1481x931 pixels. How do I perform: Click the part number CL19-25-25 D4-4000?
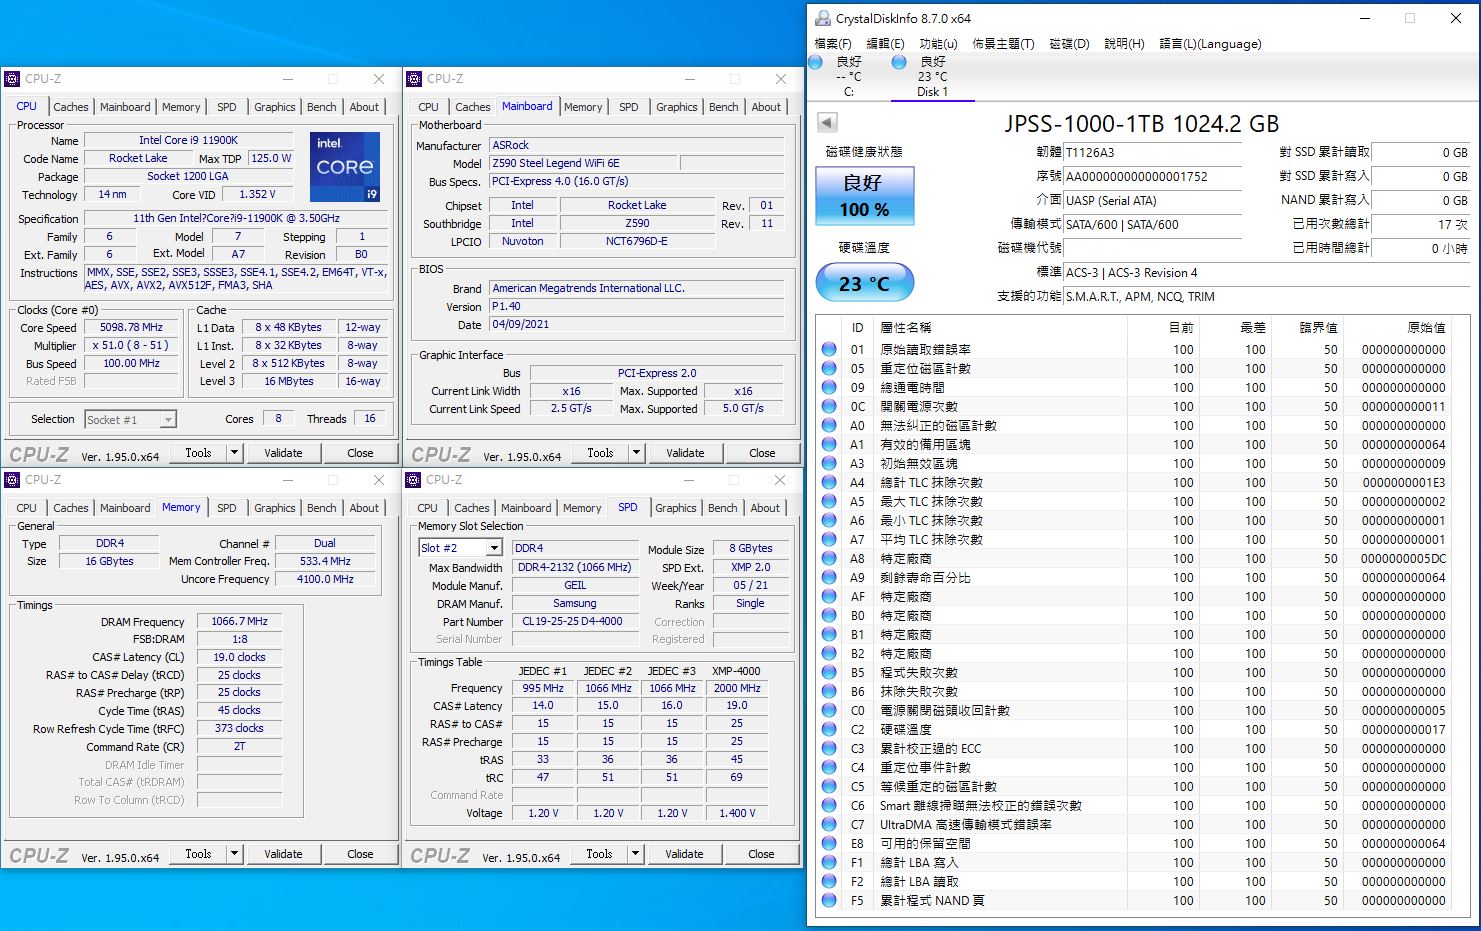pyautogui.click(x=575, y=621)
